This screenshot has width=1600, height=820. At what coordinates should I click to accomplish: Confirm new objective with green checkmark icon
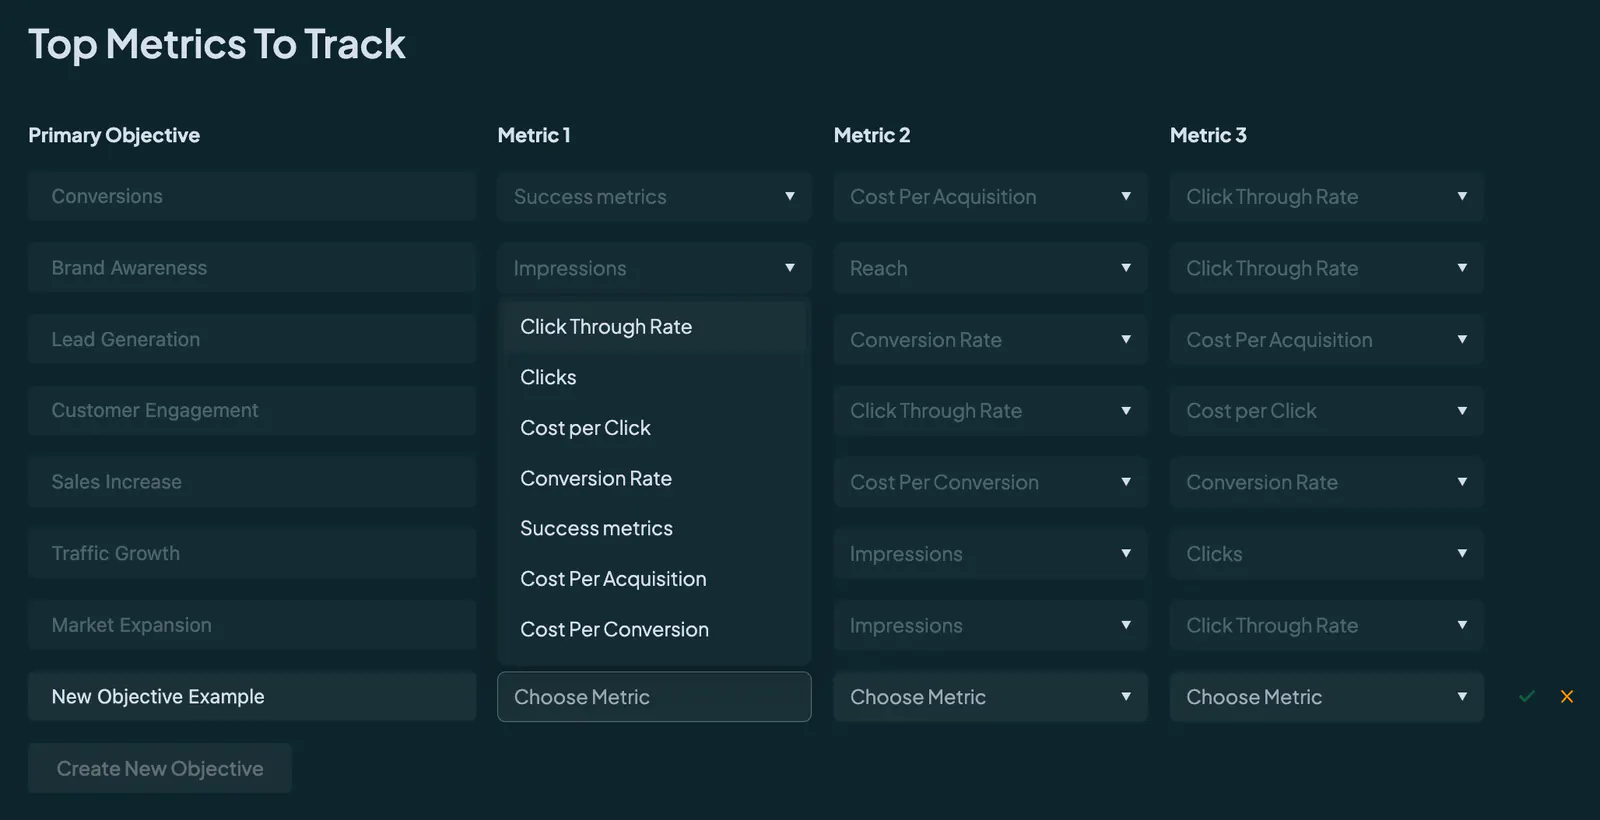1526,697
